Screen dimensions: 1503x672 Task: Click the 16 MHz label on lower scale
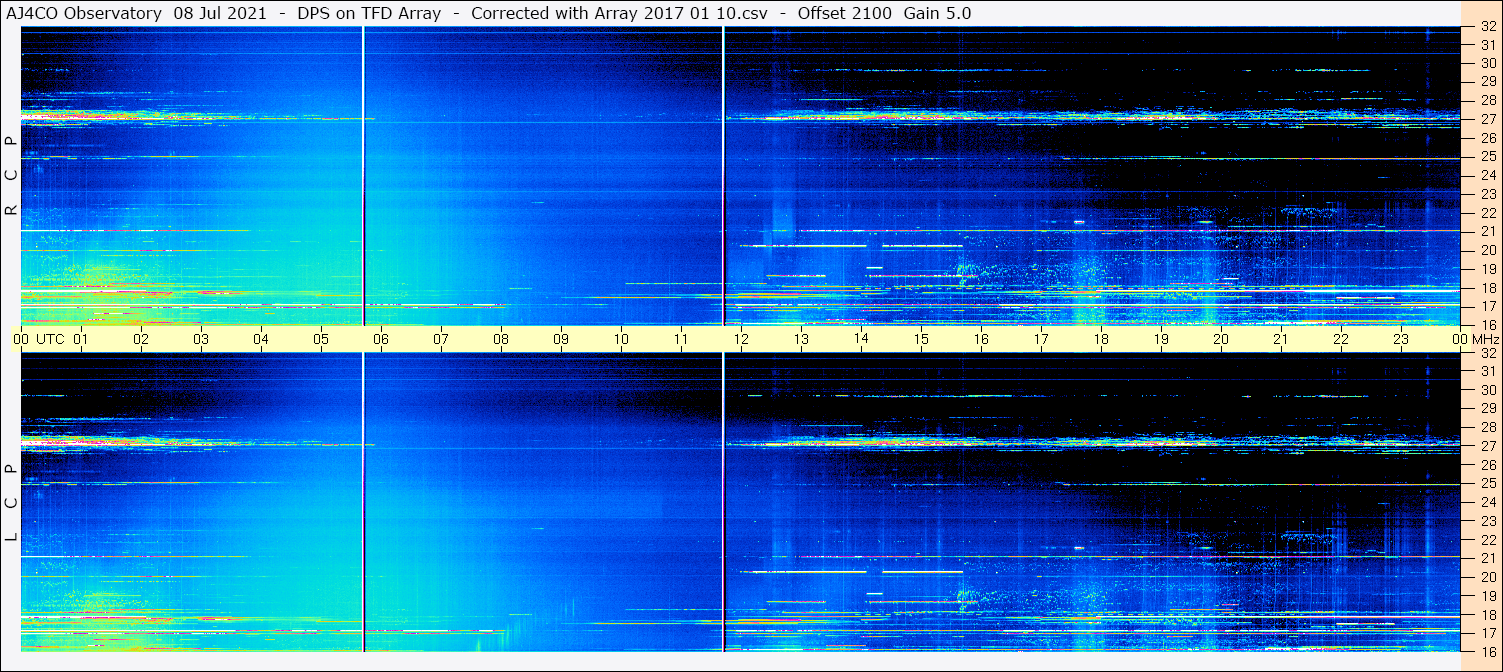[1487, 651]
